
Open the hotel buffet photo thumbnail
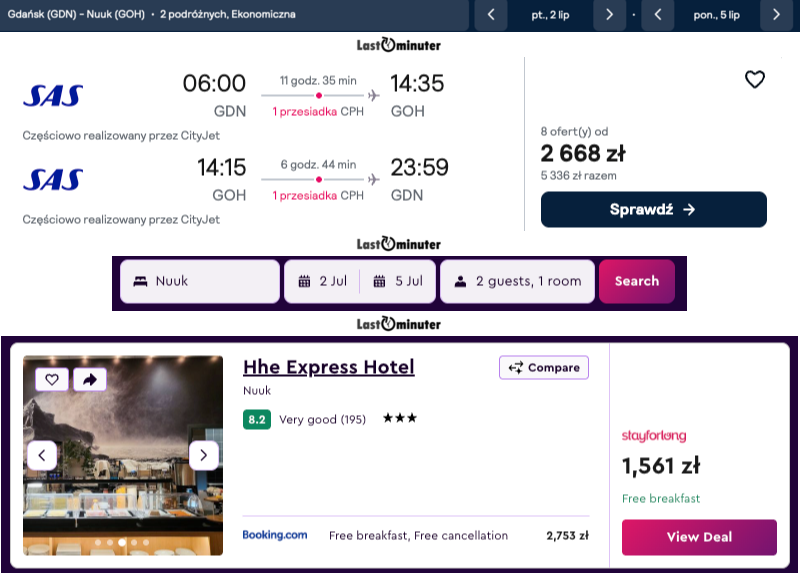pos(123,455)
